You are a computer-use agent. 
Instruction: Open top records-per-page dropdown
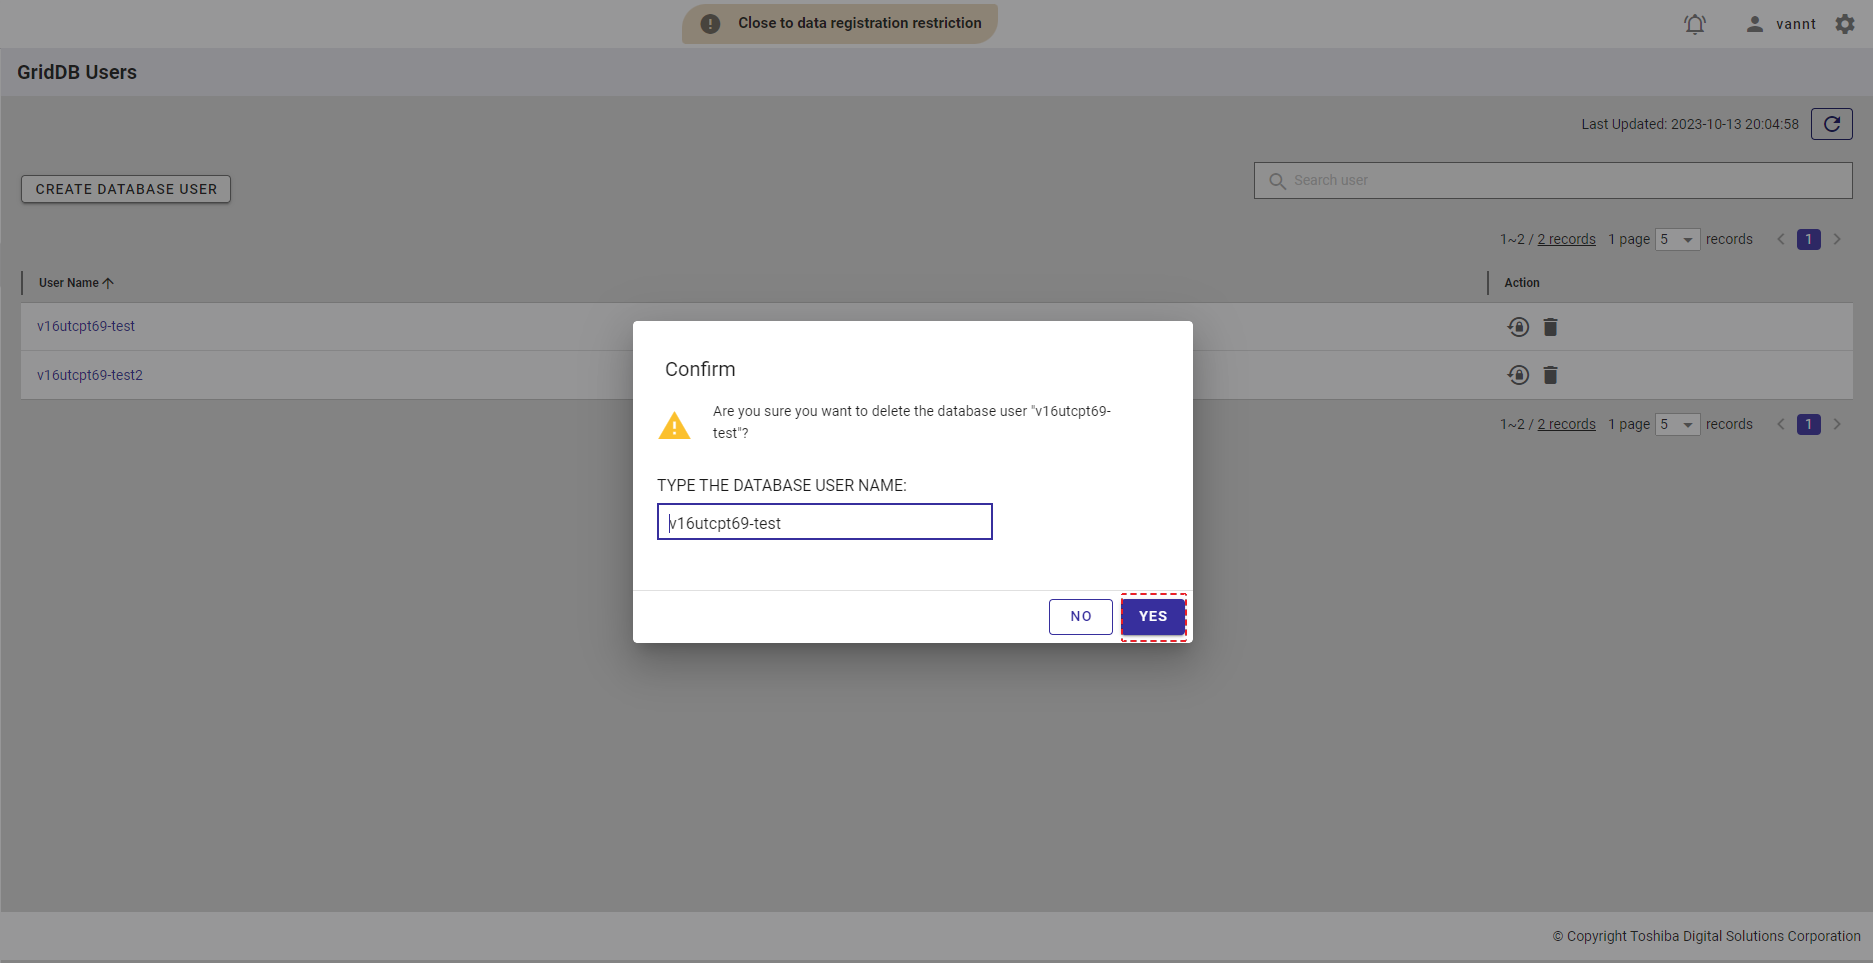[1677, 240]
